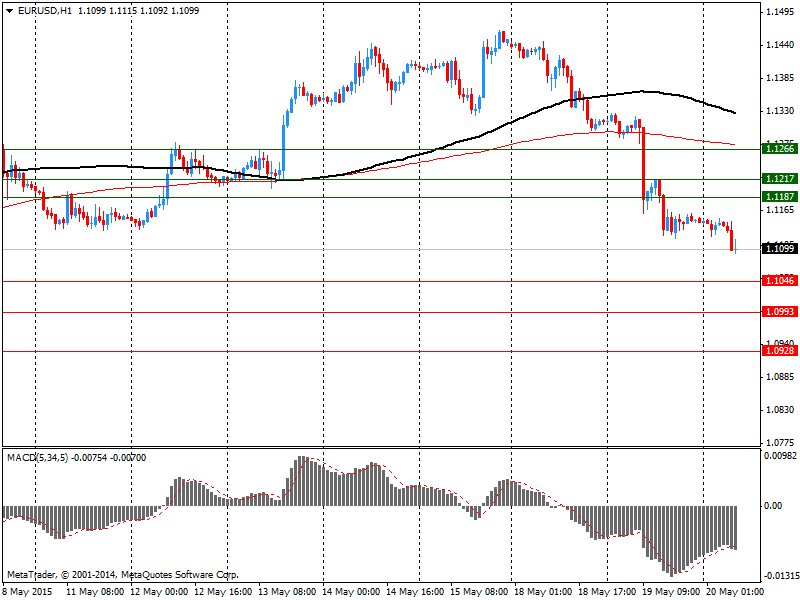Viewport: 800px width, 600px height.
Task: Click the 18 May 17:00 time label
Action: [607, 592]
